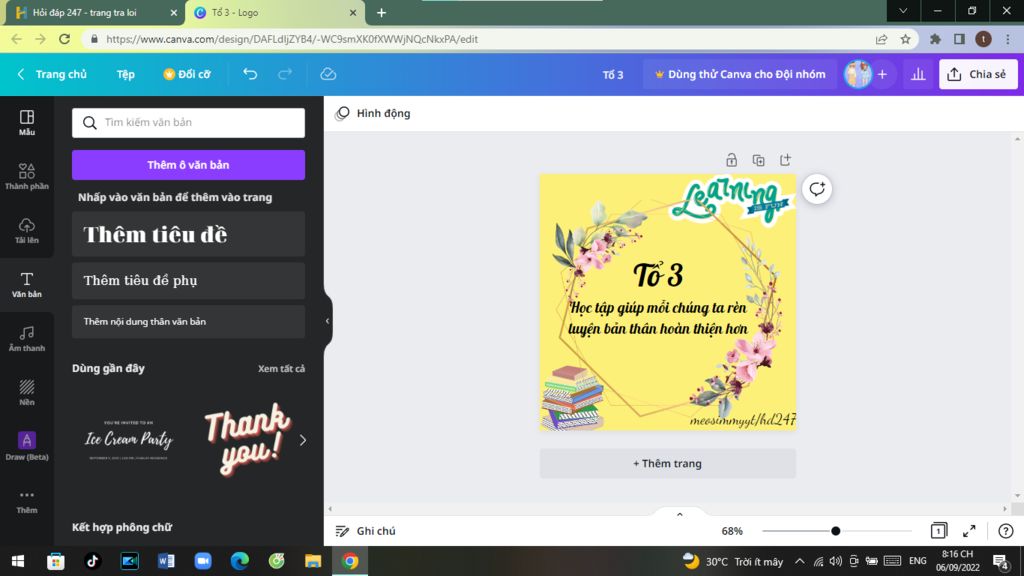Screen dimensions: 1024x576
Task: Select the Learning is fun sticker
Action: [x=731, y=200]
